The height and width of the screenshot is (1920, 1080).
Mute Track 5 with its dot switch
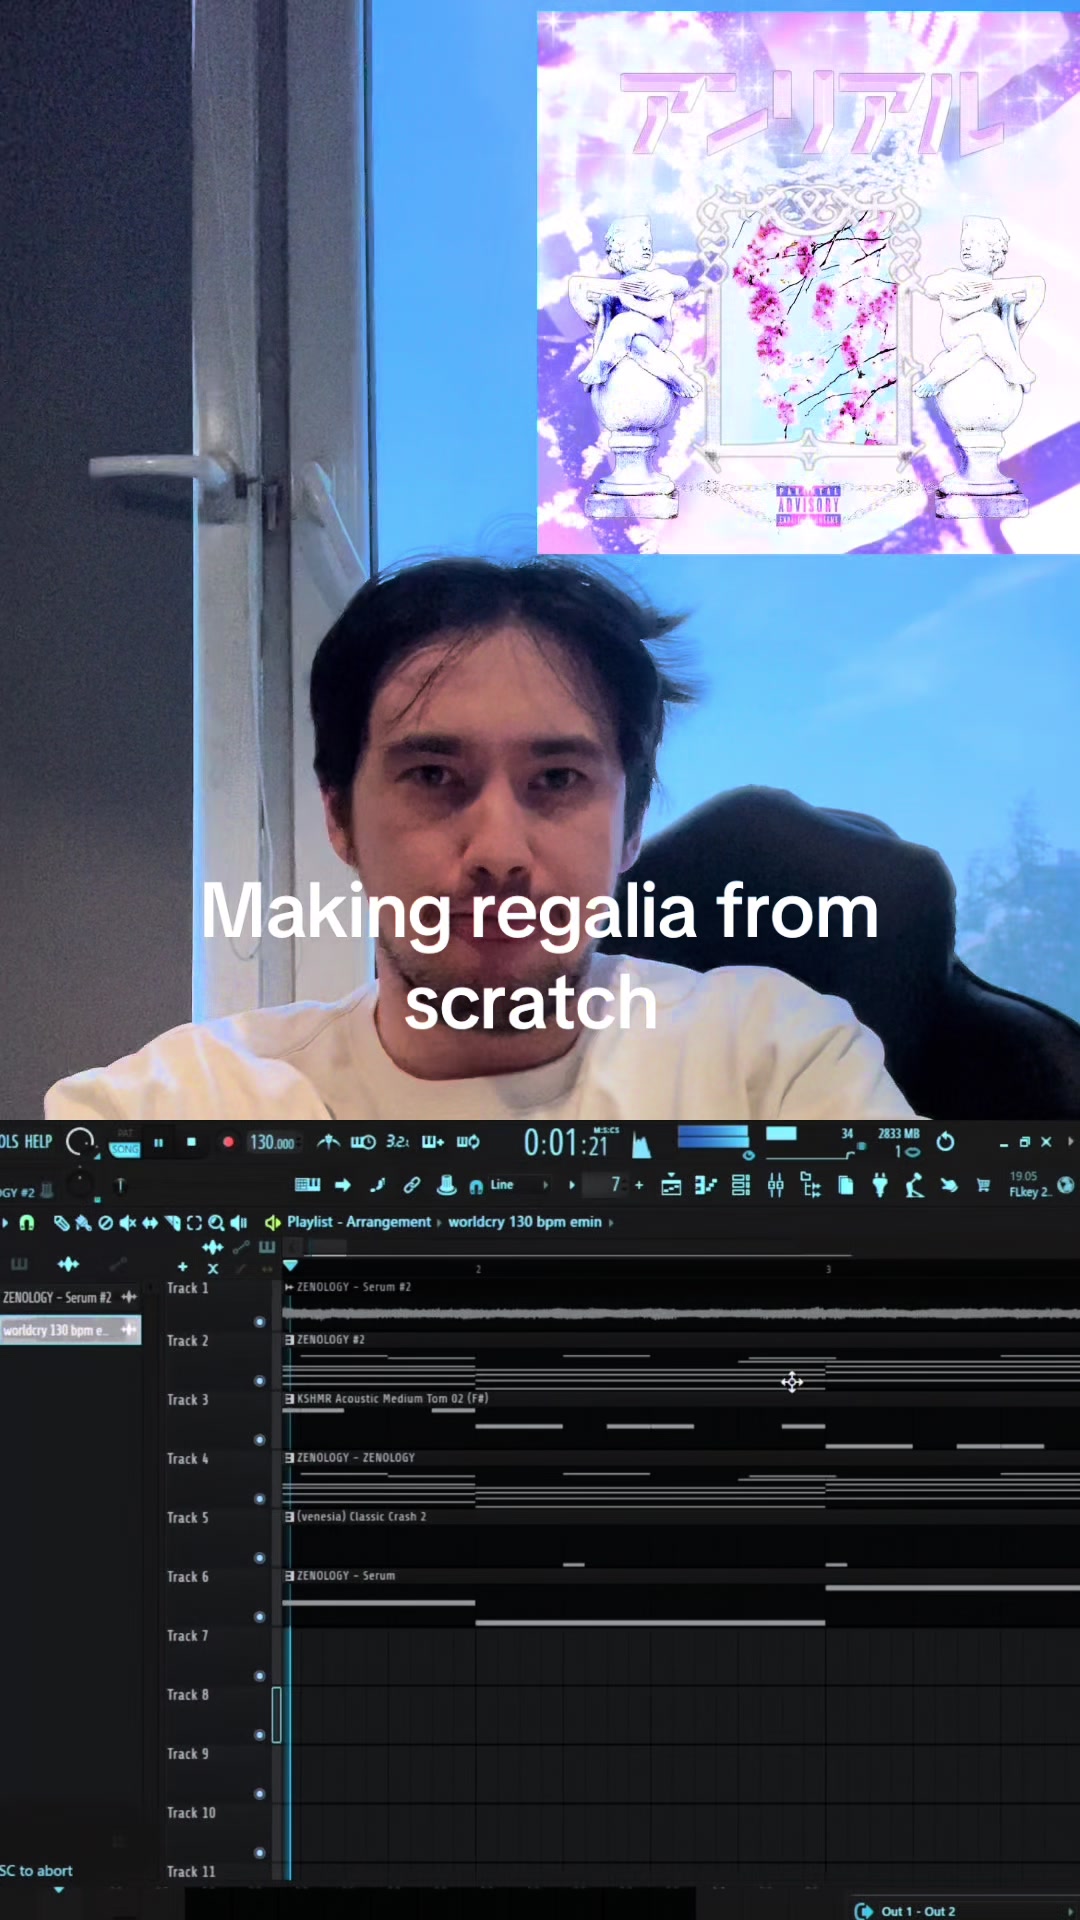tap(260, 1558)
